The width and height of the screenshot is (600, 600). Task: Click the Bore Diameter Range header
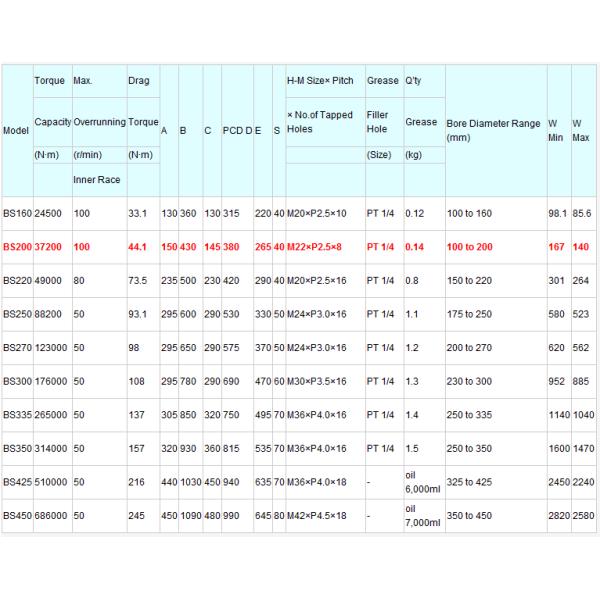point(496,130)
